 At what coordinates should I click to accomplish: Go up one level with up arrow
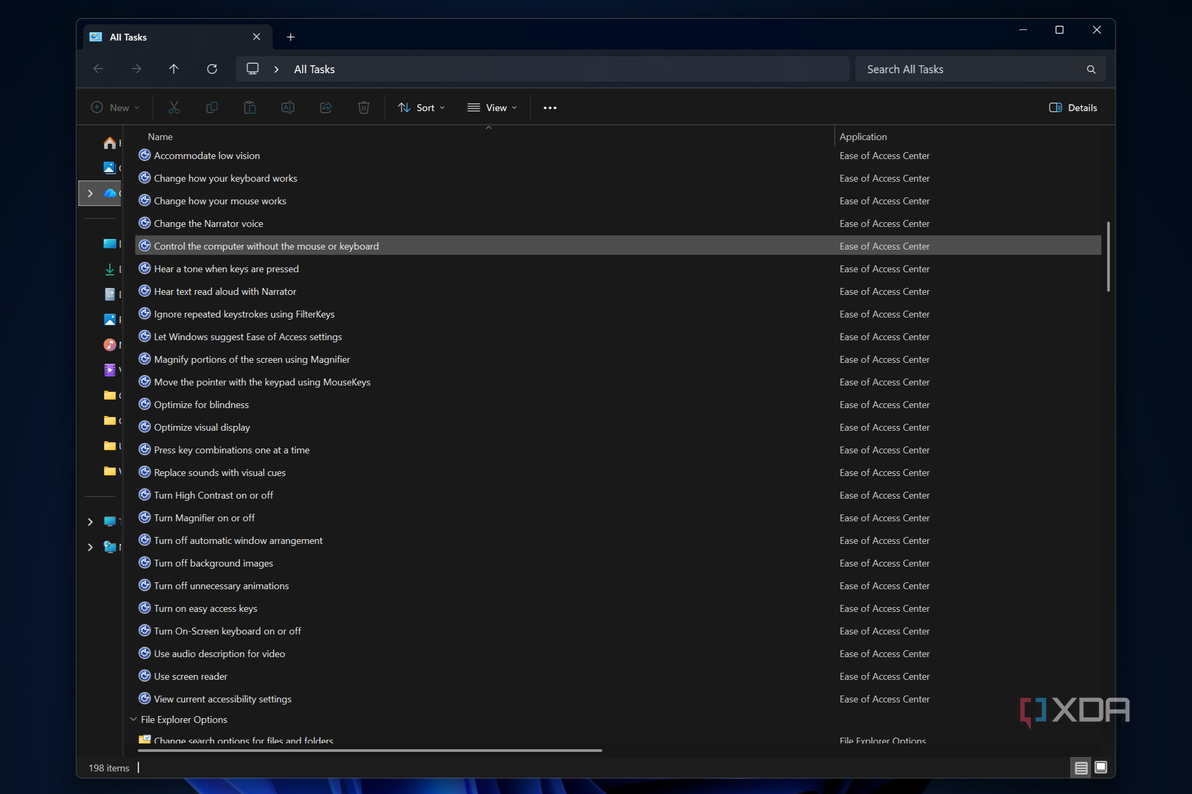[x=173, y=69]
